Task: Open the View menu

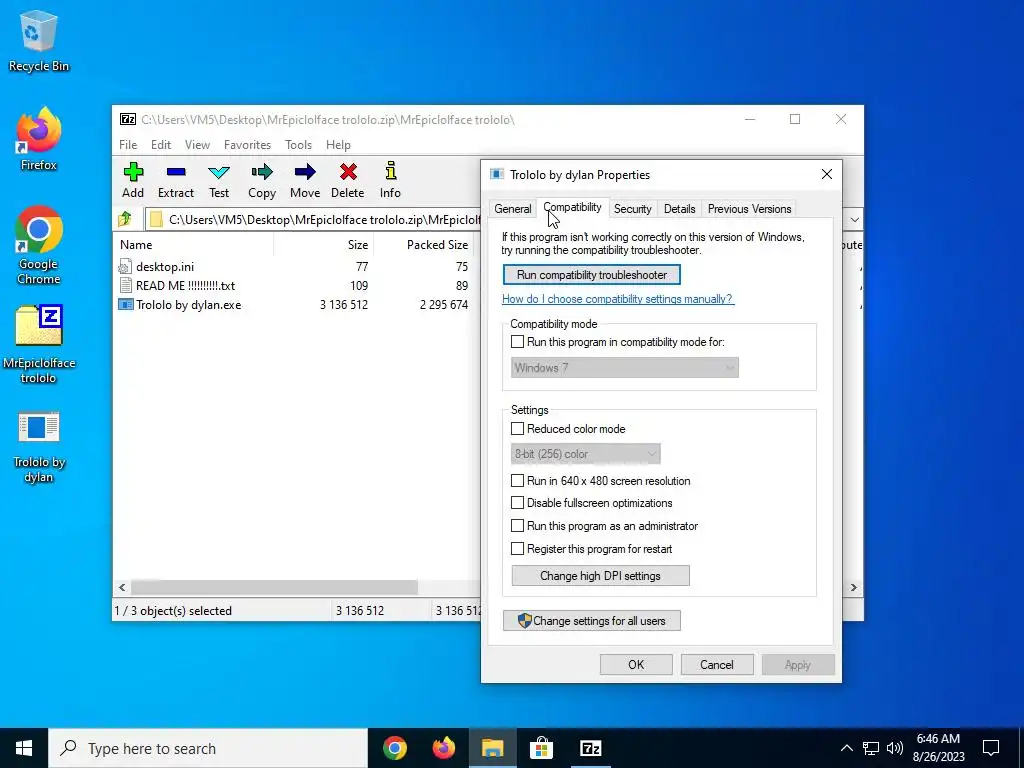Action: 197,145
